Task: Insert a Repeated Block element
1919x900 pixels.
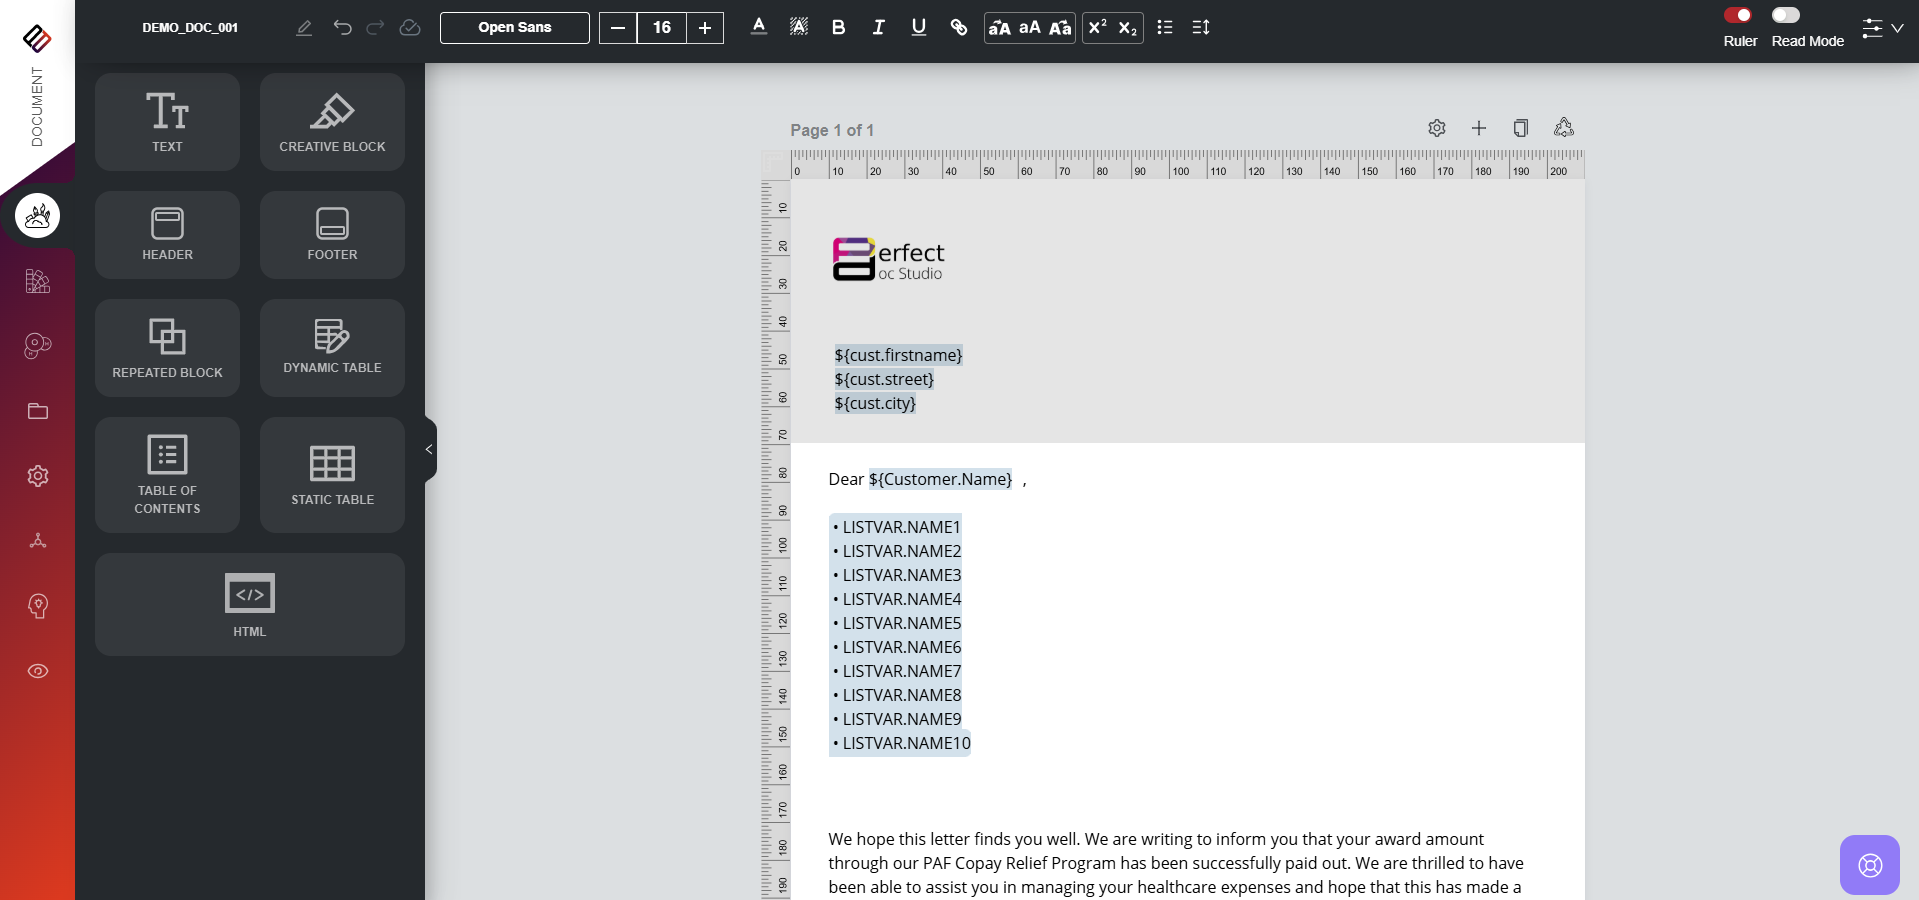Action: point(167,347)
